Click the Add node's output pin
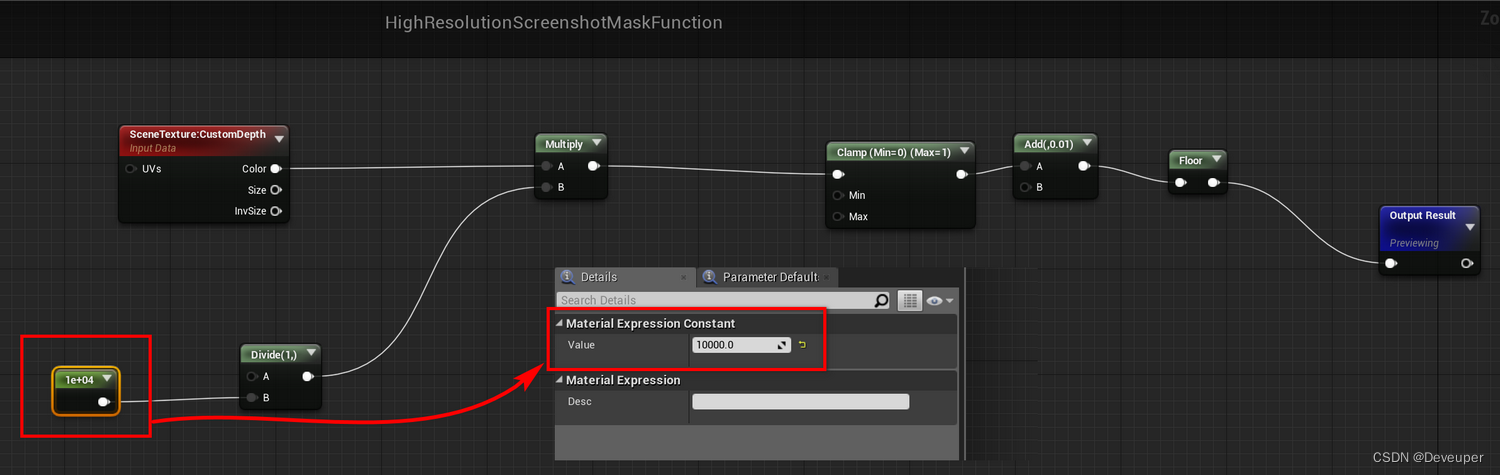Image resolution: width=1500 pixels, height=475 pixels. click(1084, 166)
